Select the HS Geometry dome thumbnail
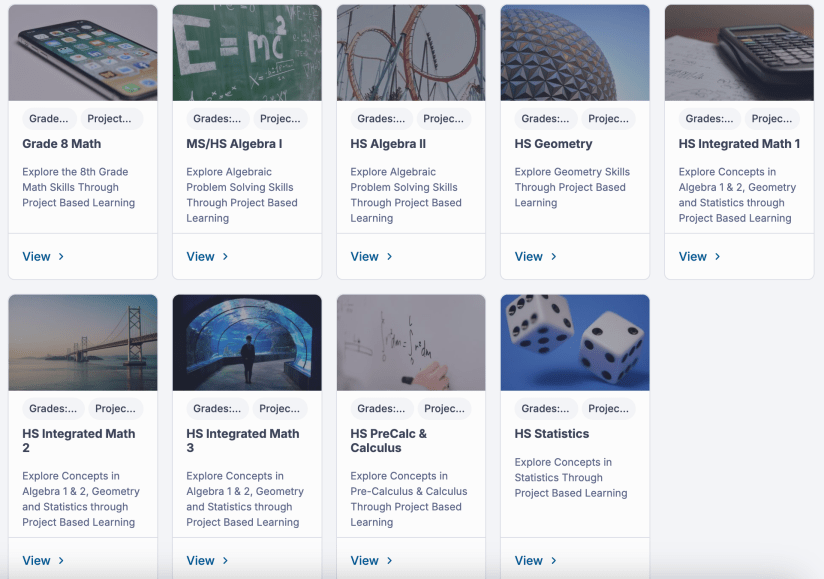The image size is (824, 579). coord(575,53)
